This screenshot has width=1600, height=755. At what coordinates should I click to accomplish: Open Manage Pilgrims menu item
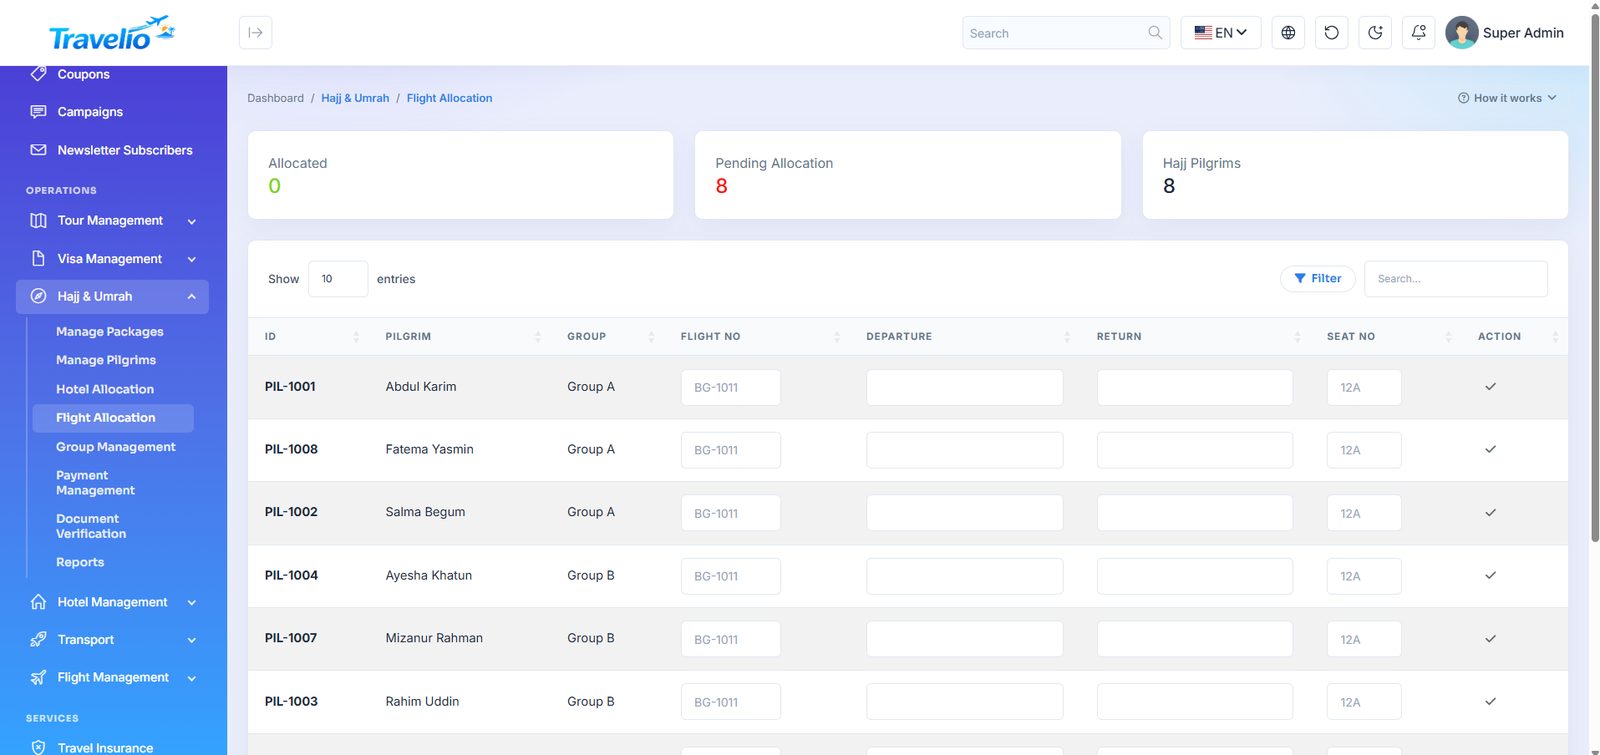click(x=106, y=360)
